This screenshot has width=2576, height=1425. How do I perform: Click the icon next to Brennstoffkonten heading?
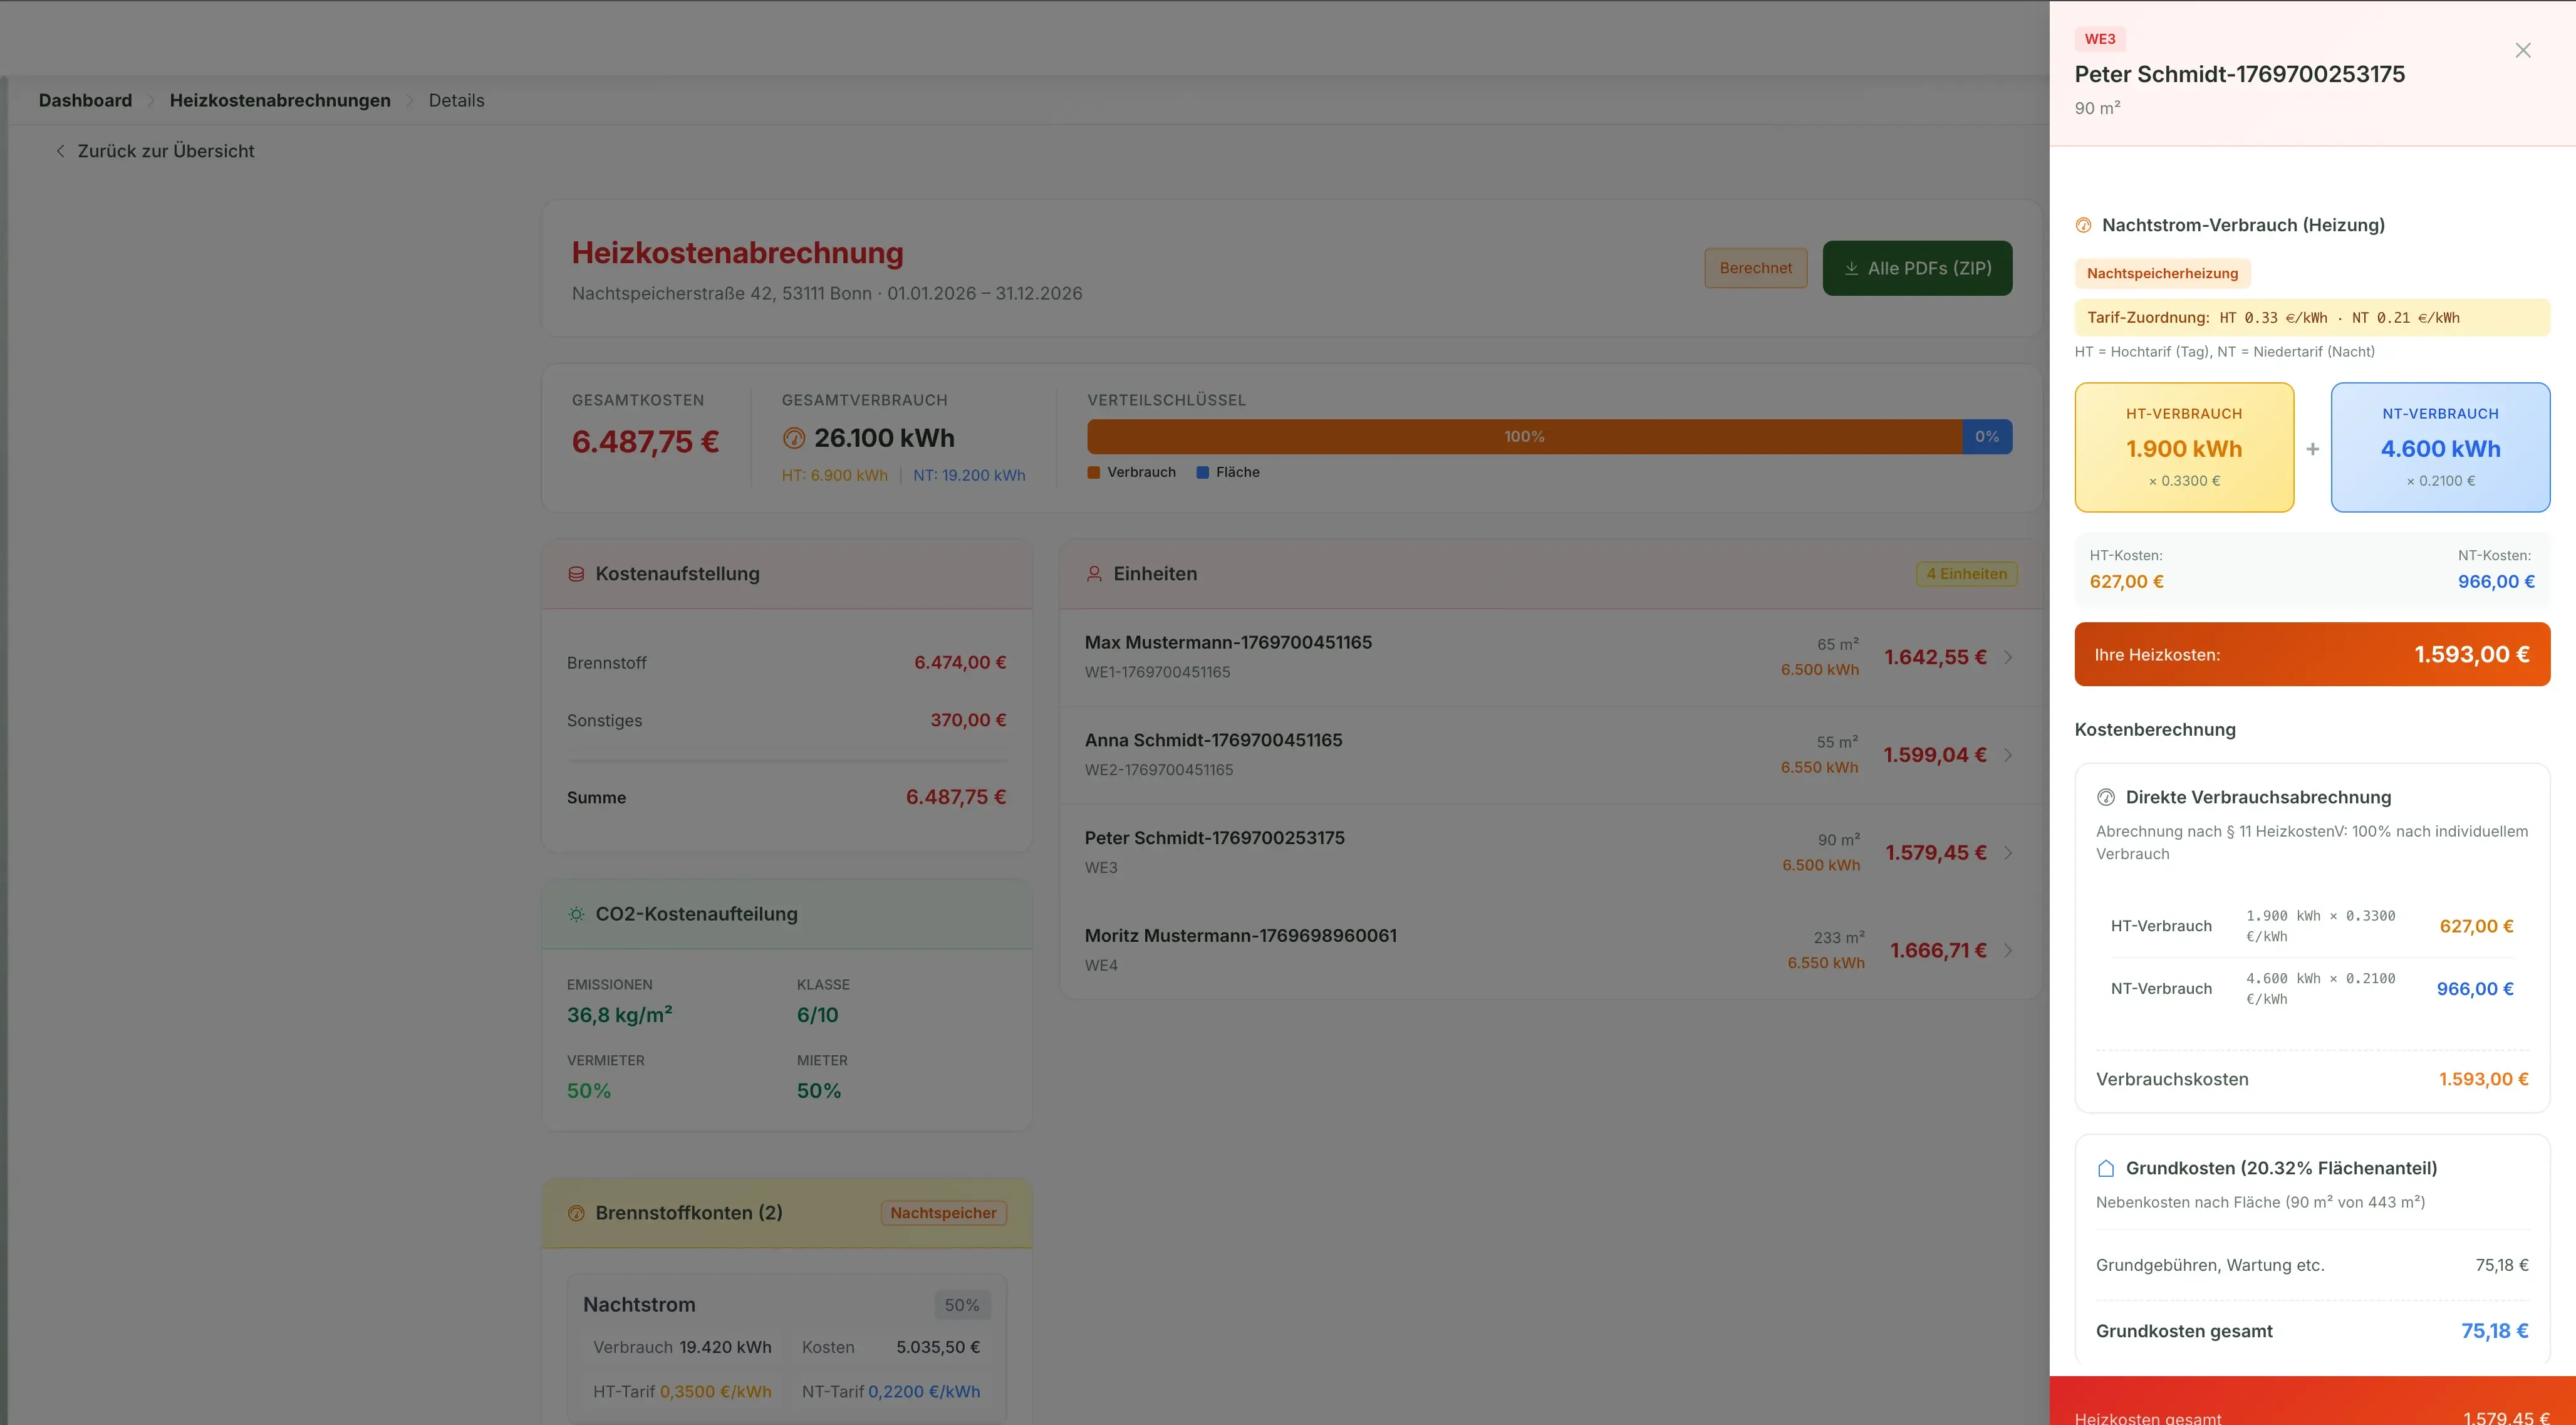click(577, 1212)
